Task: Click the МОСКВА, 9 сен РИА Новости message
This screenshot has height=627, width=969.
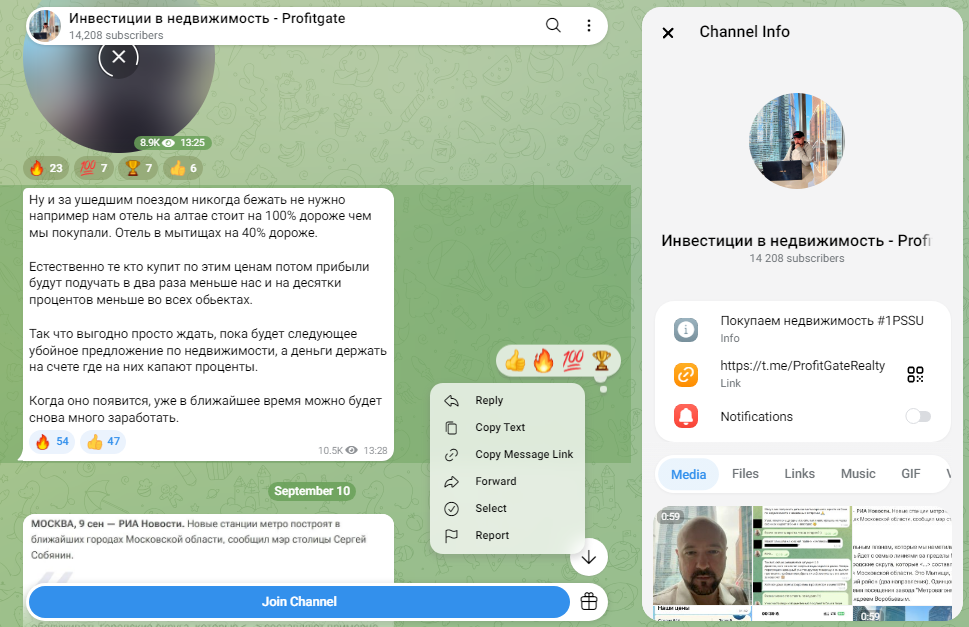Action: pyautogui.click(x=208, y=549)
